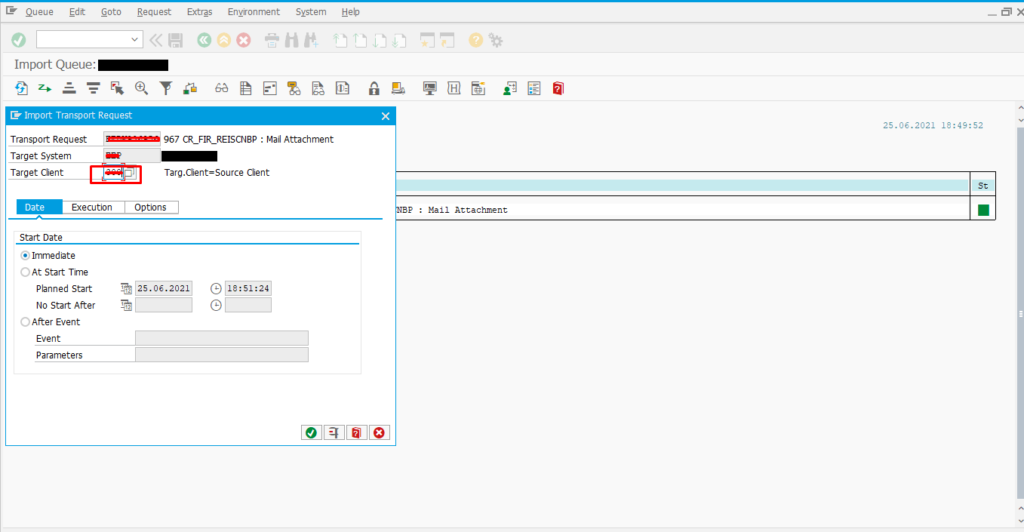Screen dimensions: 1024x532
Task: Click the Print icon
Action: tap(272, 40)
